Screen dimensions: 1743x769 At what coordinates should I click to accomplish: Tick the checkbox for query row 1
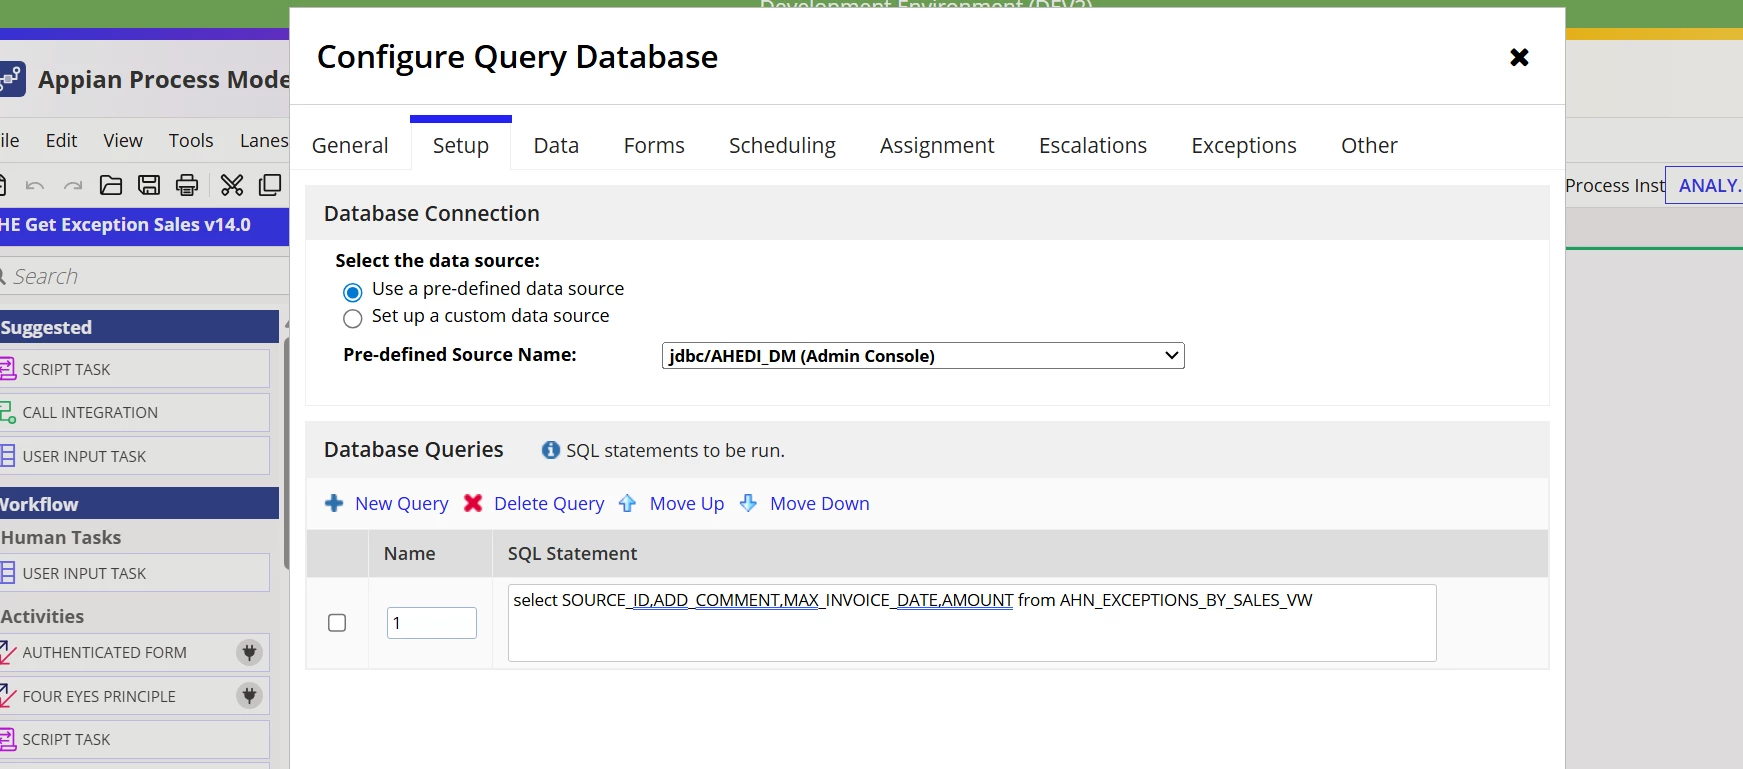[x=337, y=623]
